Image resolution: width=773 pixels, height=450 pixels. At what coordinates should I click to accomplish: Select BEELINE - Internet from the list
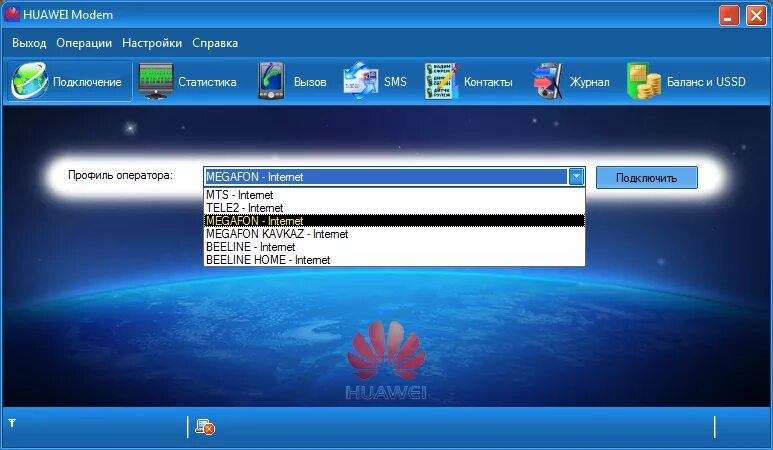coord(394,247)
